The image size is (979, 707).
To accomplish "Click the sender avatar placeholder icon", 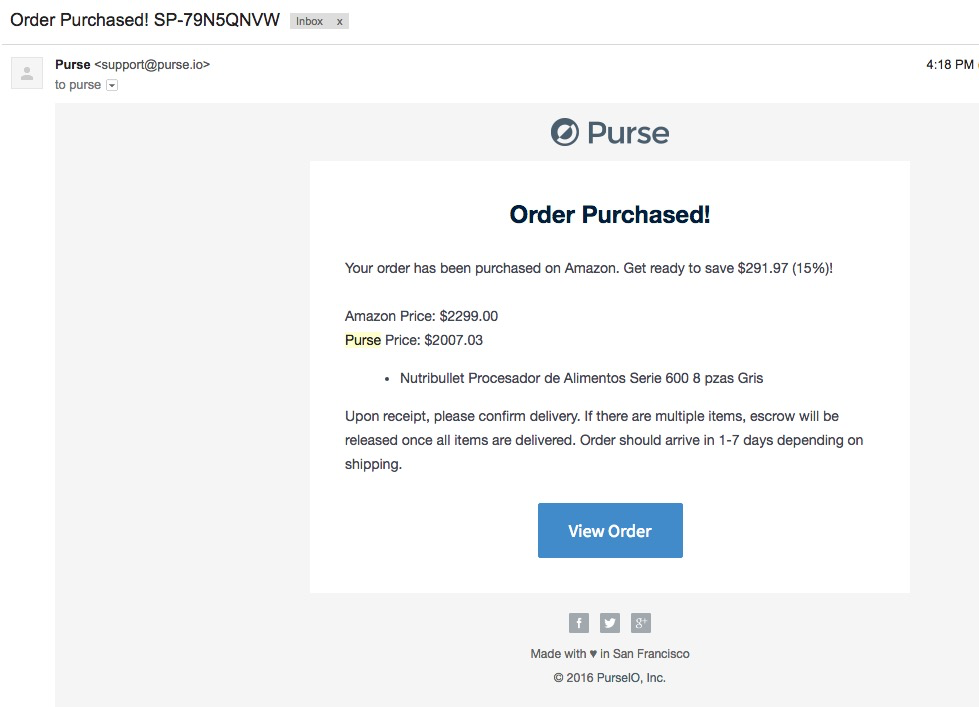I will click(x=27, y=73).
